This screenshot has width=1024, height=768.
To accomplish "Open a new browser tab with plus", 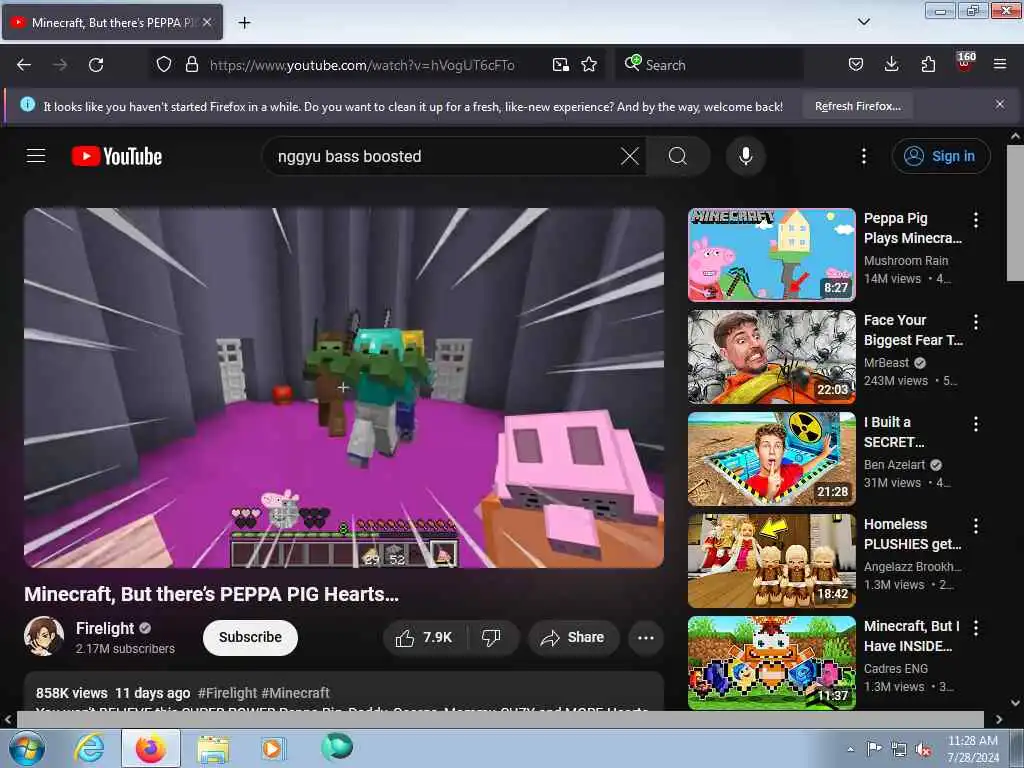I will pyautogui.click(x=244, y=22).
